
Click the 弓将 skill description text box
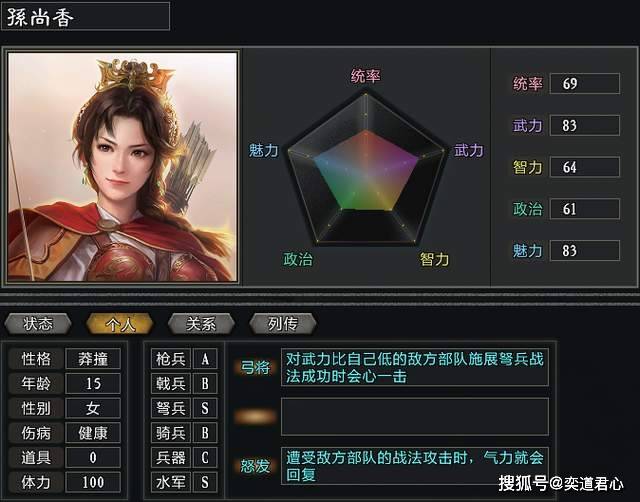click(x=415, y=367)
